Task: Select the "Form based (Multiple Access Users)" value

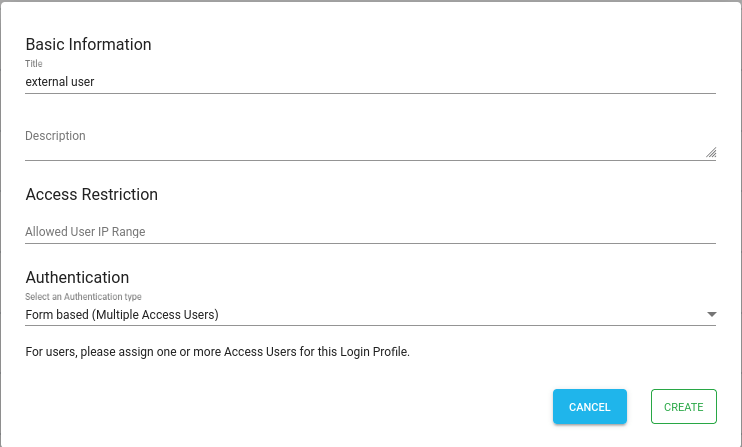Action: point(122,315)
